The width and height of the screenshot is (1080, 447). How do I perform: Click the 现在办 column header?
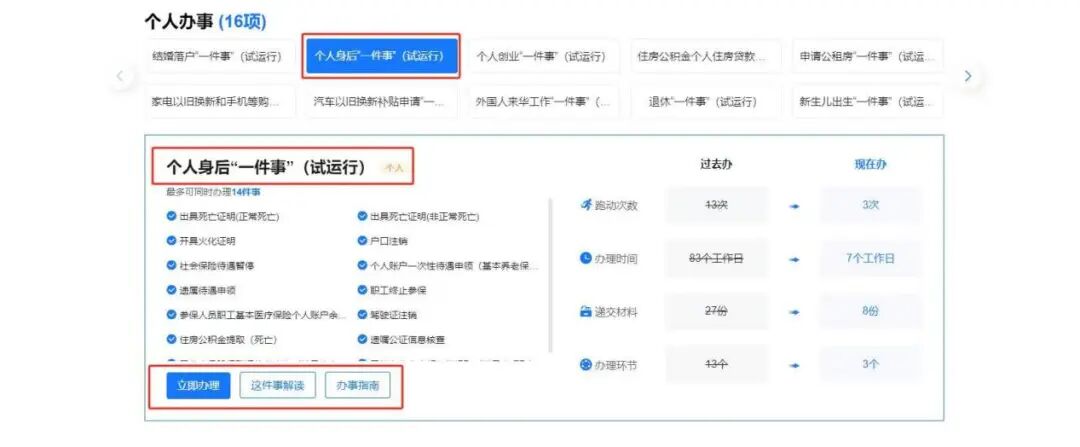870,165
